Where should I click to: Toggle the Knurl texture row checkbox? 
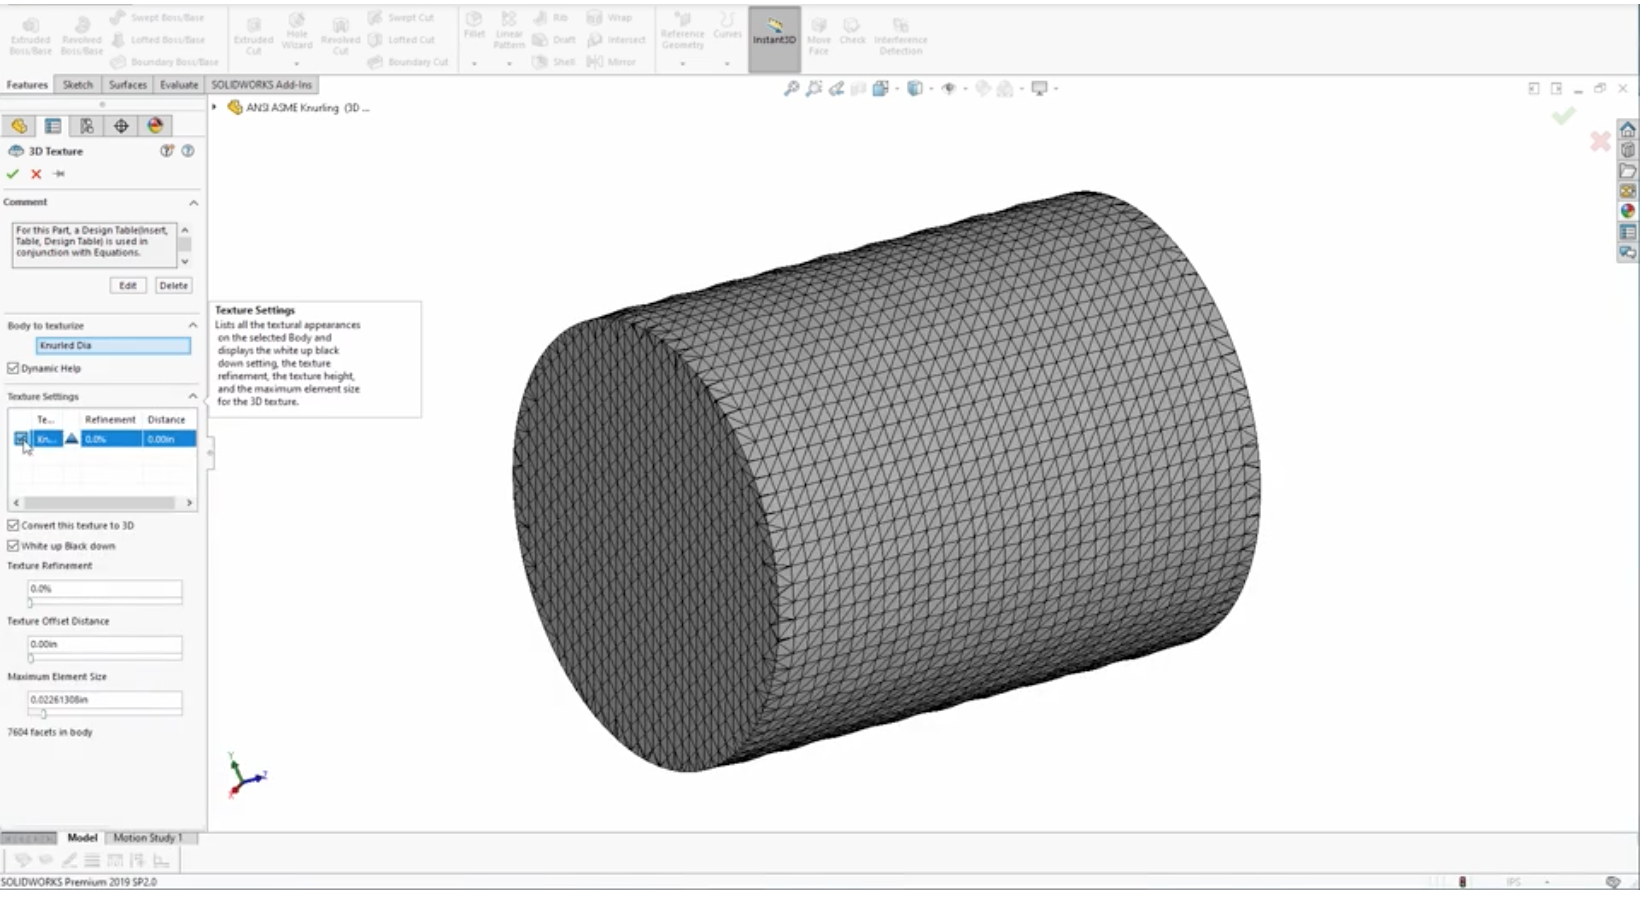tap(21, 439)
